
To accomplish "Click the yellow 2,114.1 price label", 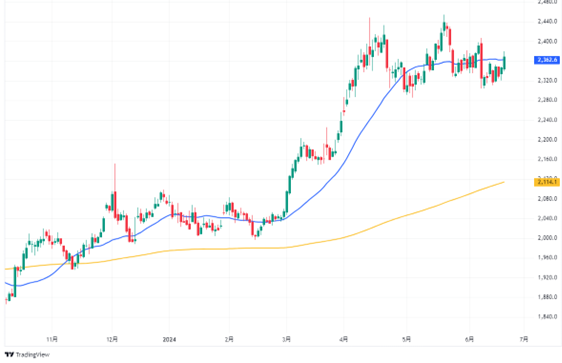I will [x=547, y=182].
